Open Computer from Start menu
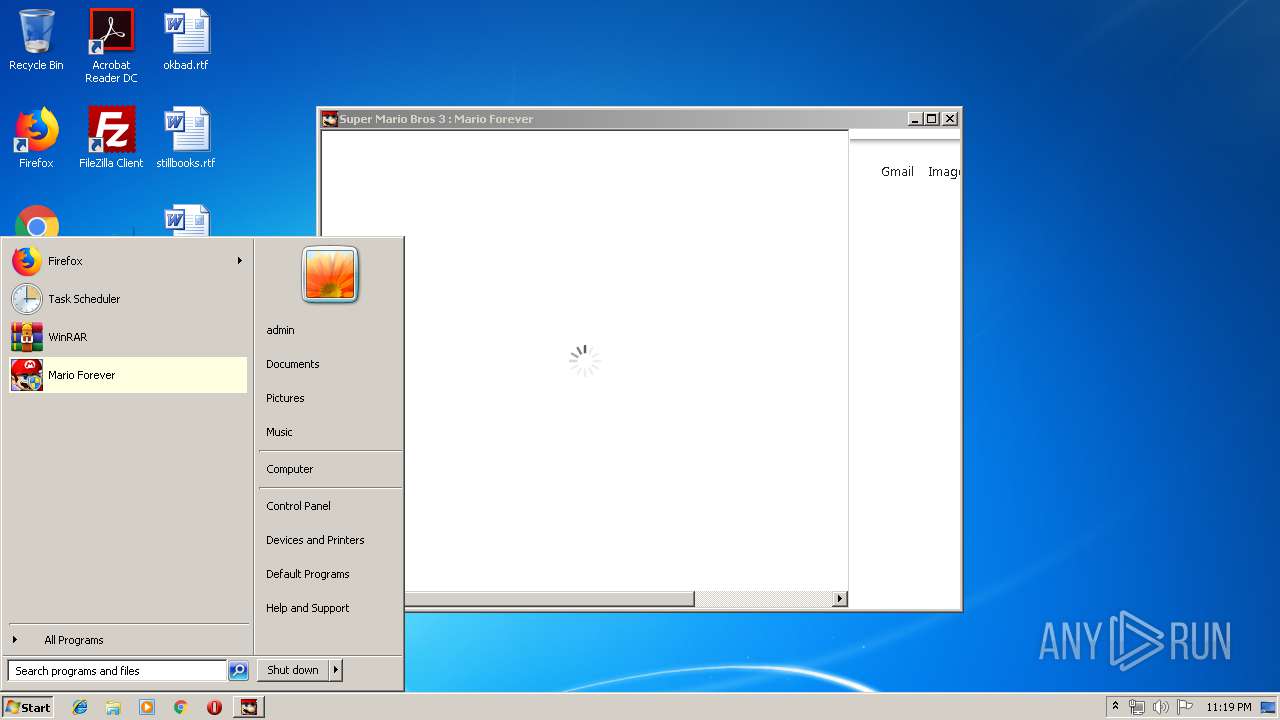The image size is (1280, 720). pyautogui.click(x=290, y=469)
